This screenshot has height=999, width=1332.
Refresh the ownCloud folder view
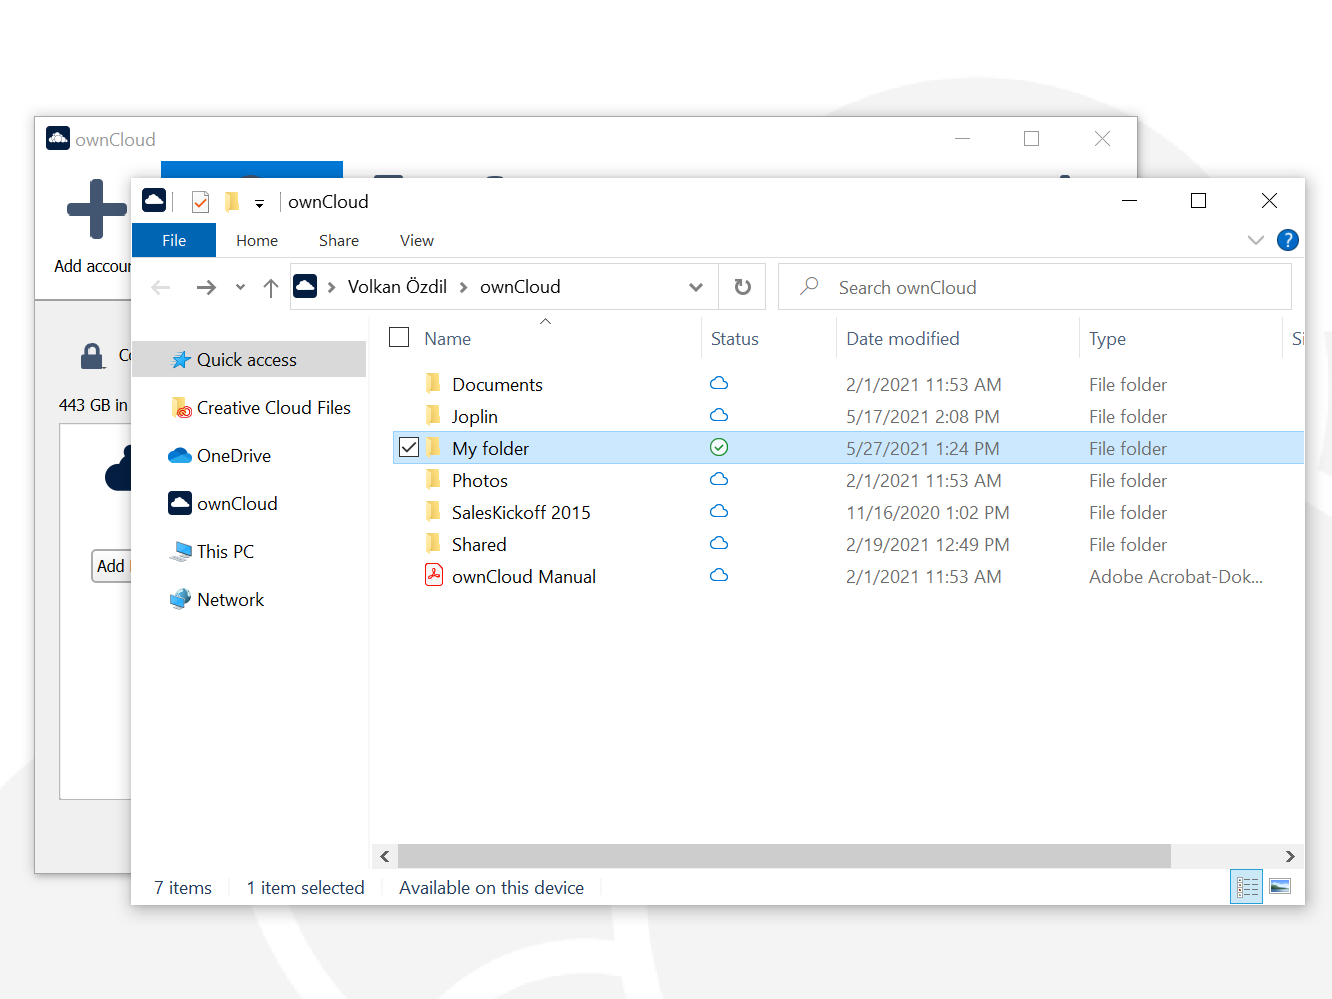coord(742,287)
